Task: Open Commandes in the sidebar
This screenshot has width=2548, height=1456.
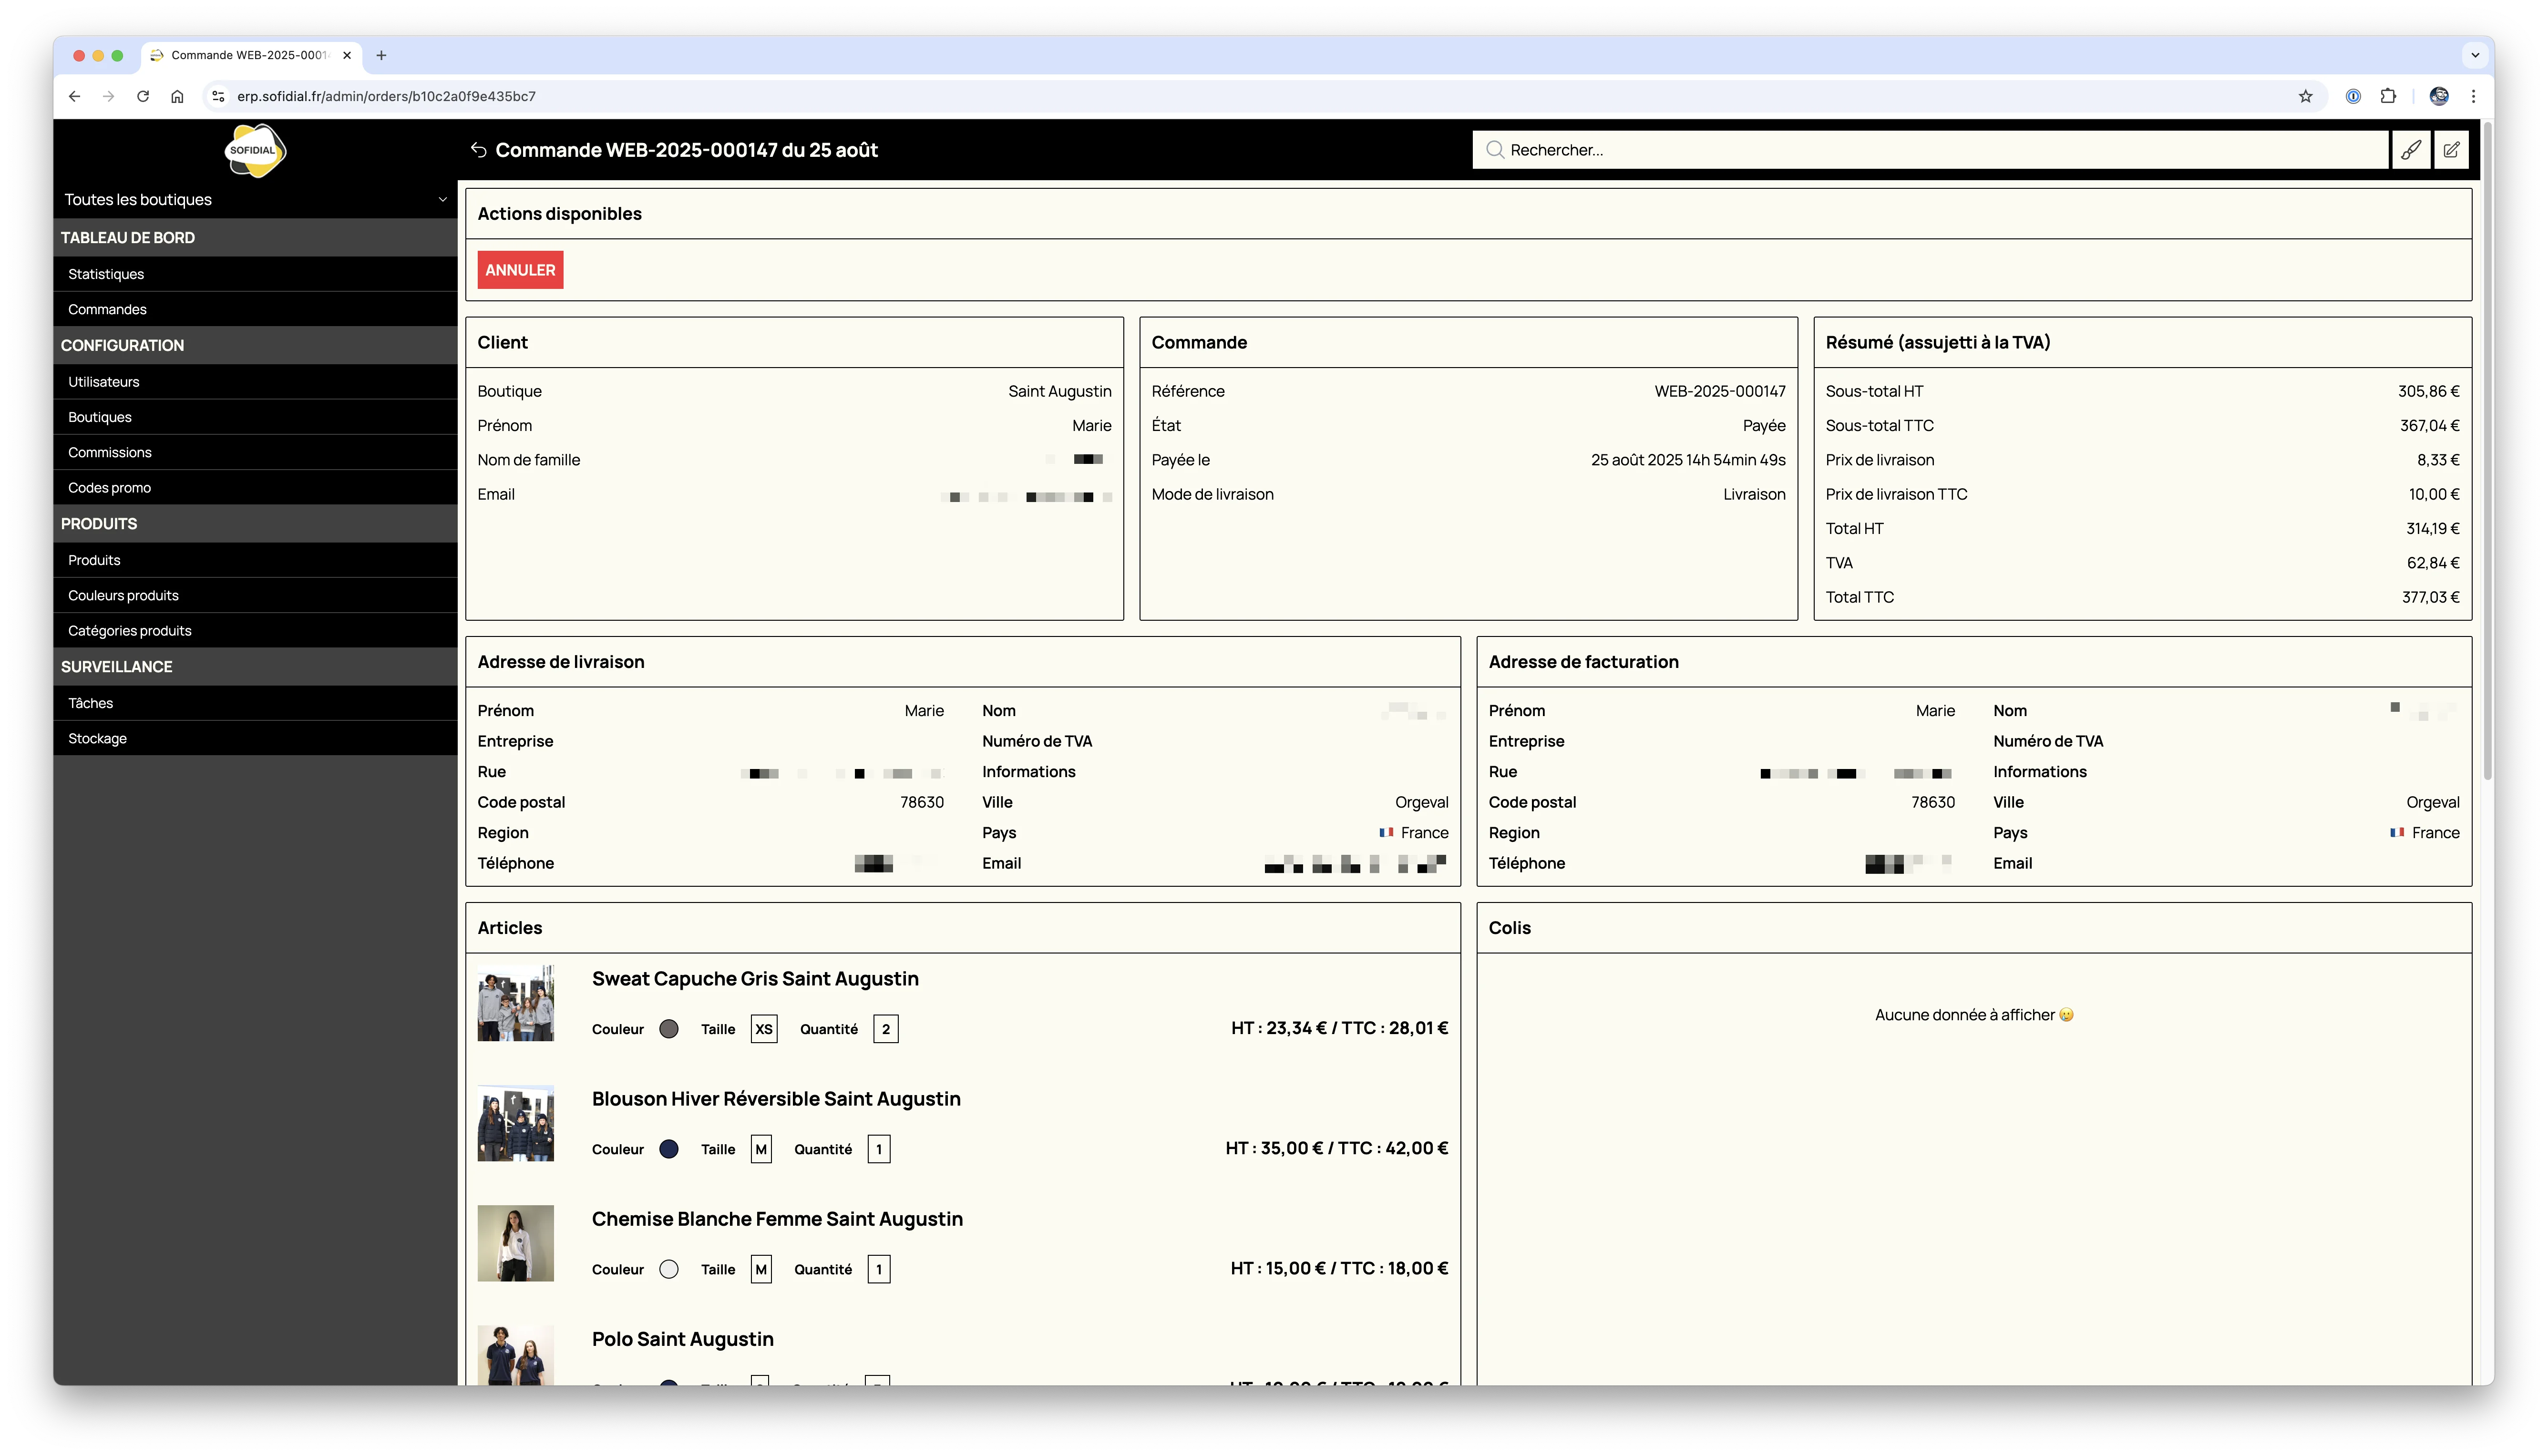Action: click(255, 309)
